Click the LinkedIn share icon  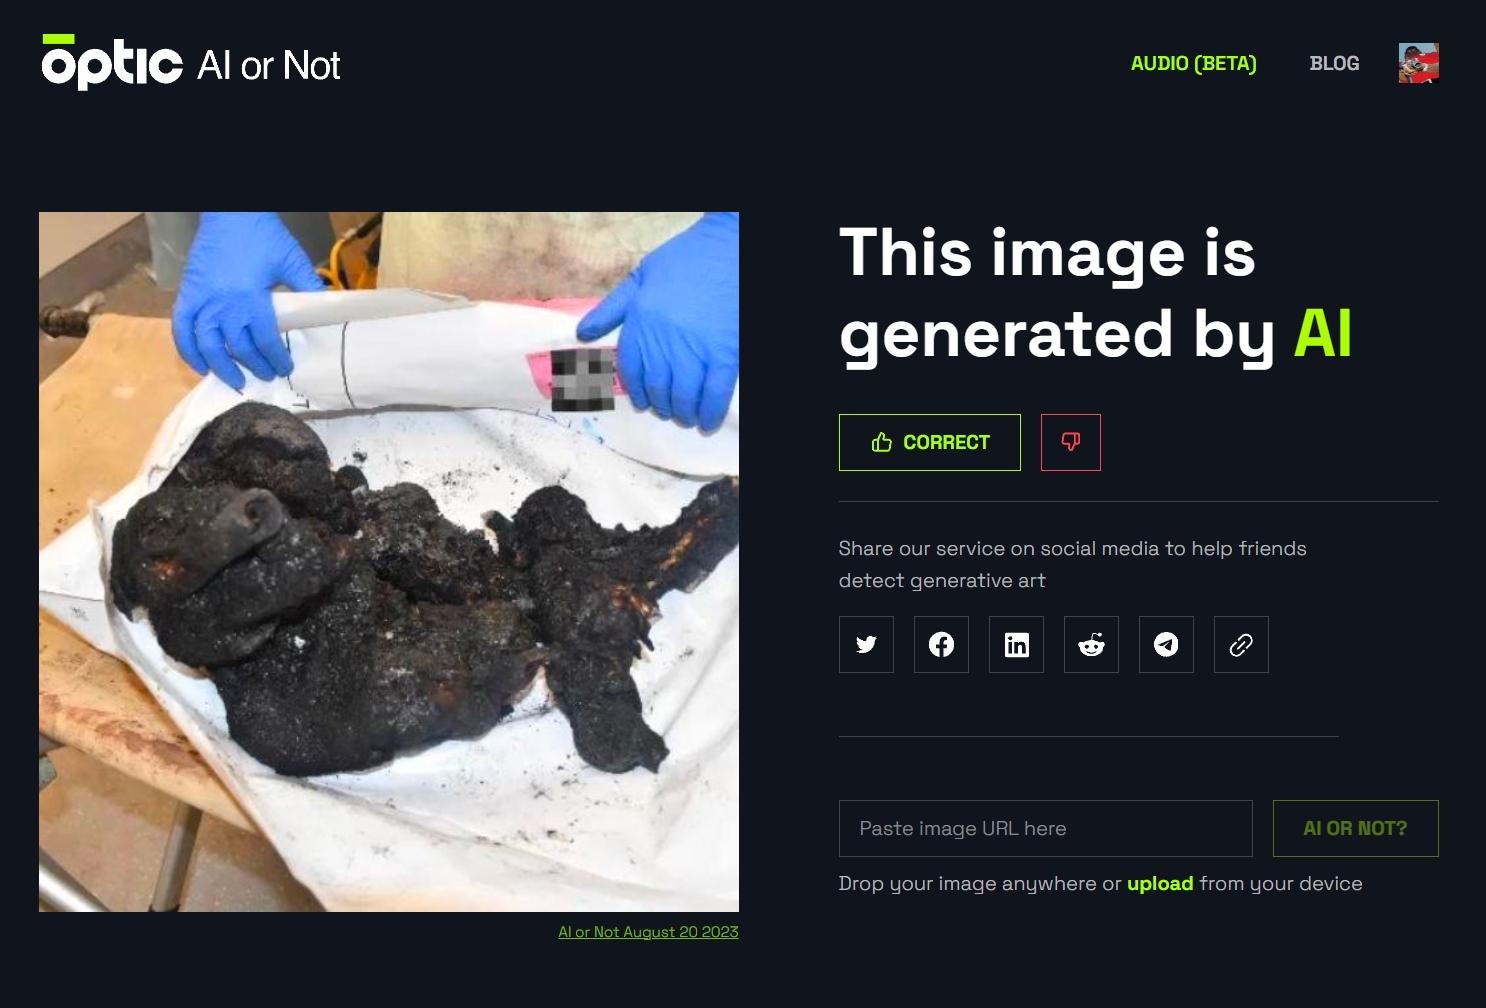coord(1016,645)
